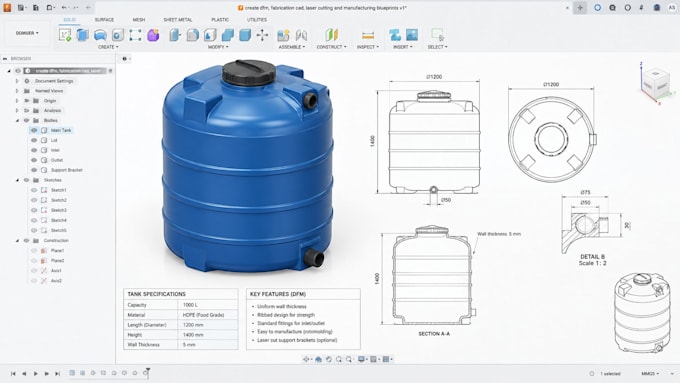Click the Display Settings monitor icon
This screenshot has height=383, width=680.
coord(361,359)
